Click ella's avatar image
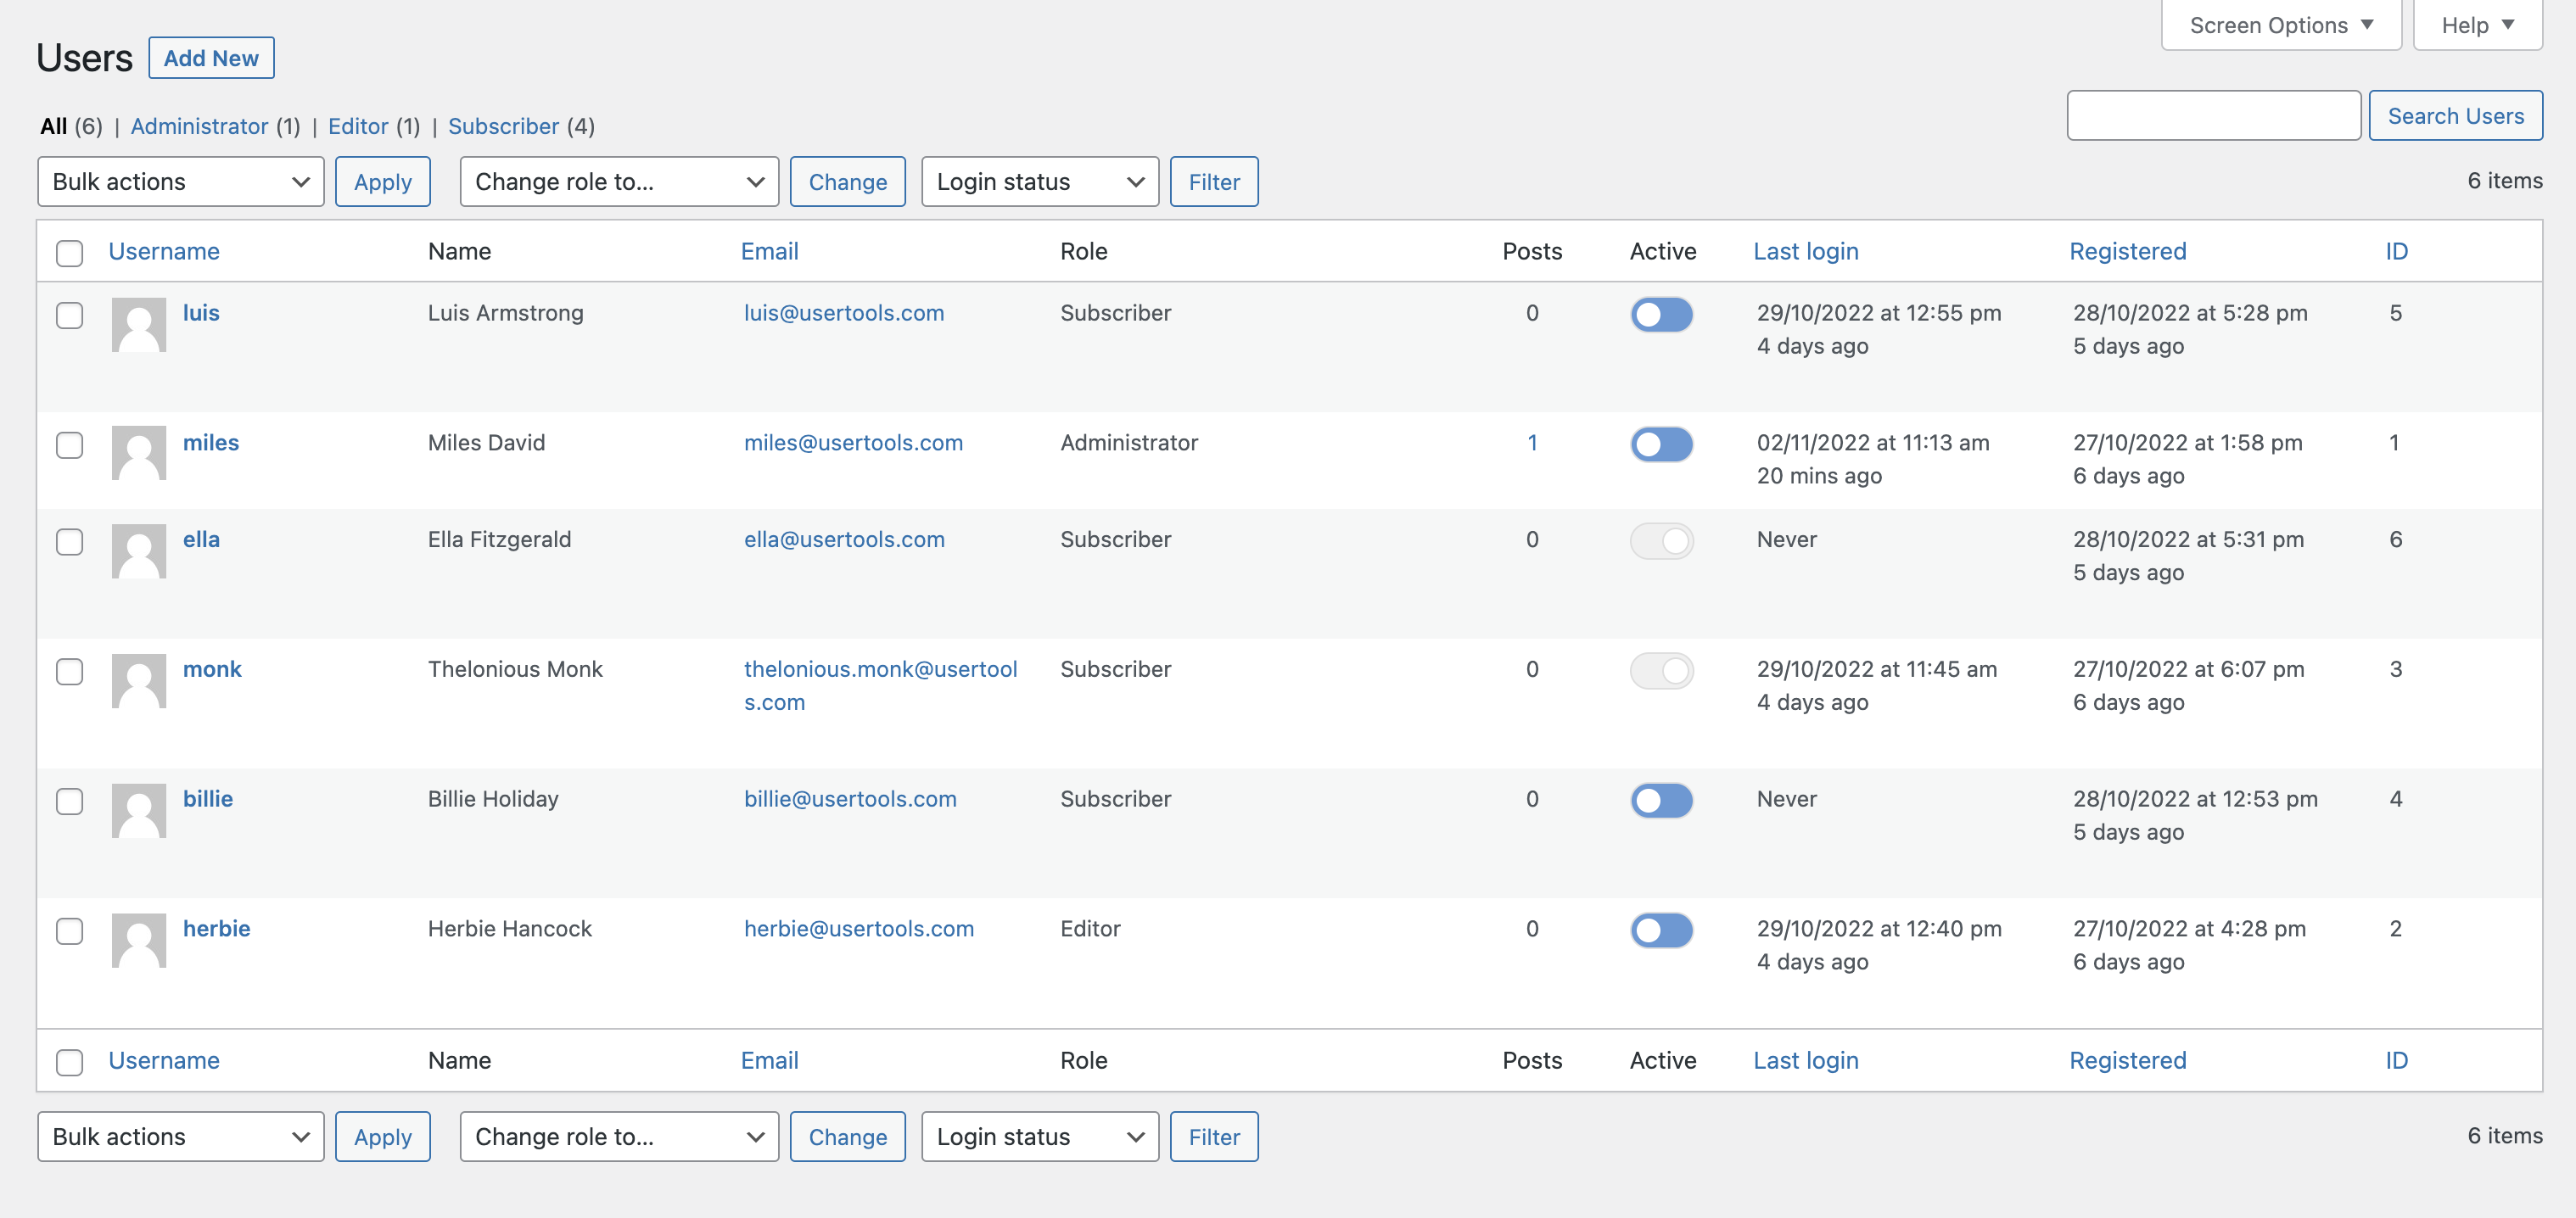The height and width of the screenshot is (1218, 2576). pyautogui.click(x=139, y=551)
